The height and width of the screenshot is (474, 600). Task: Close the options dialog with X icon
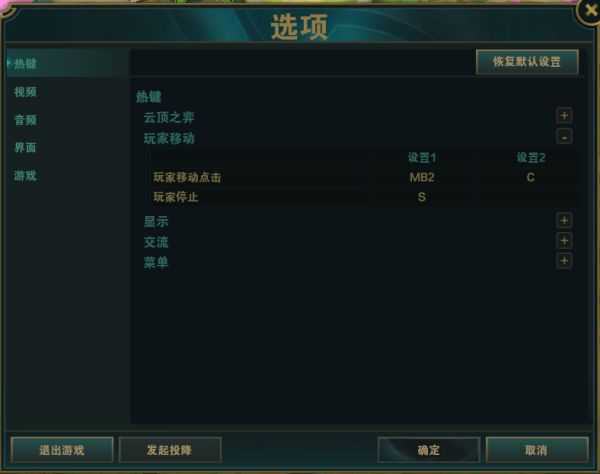pos(591,11)
